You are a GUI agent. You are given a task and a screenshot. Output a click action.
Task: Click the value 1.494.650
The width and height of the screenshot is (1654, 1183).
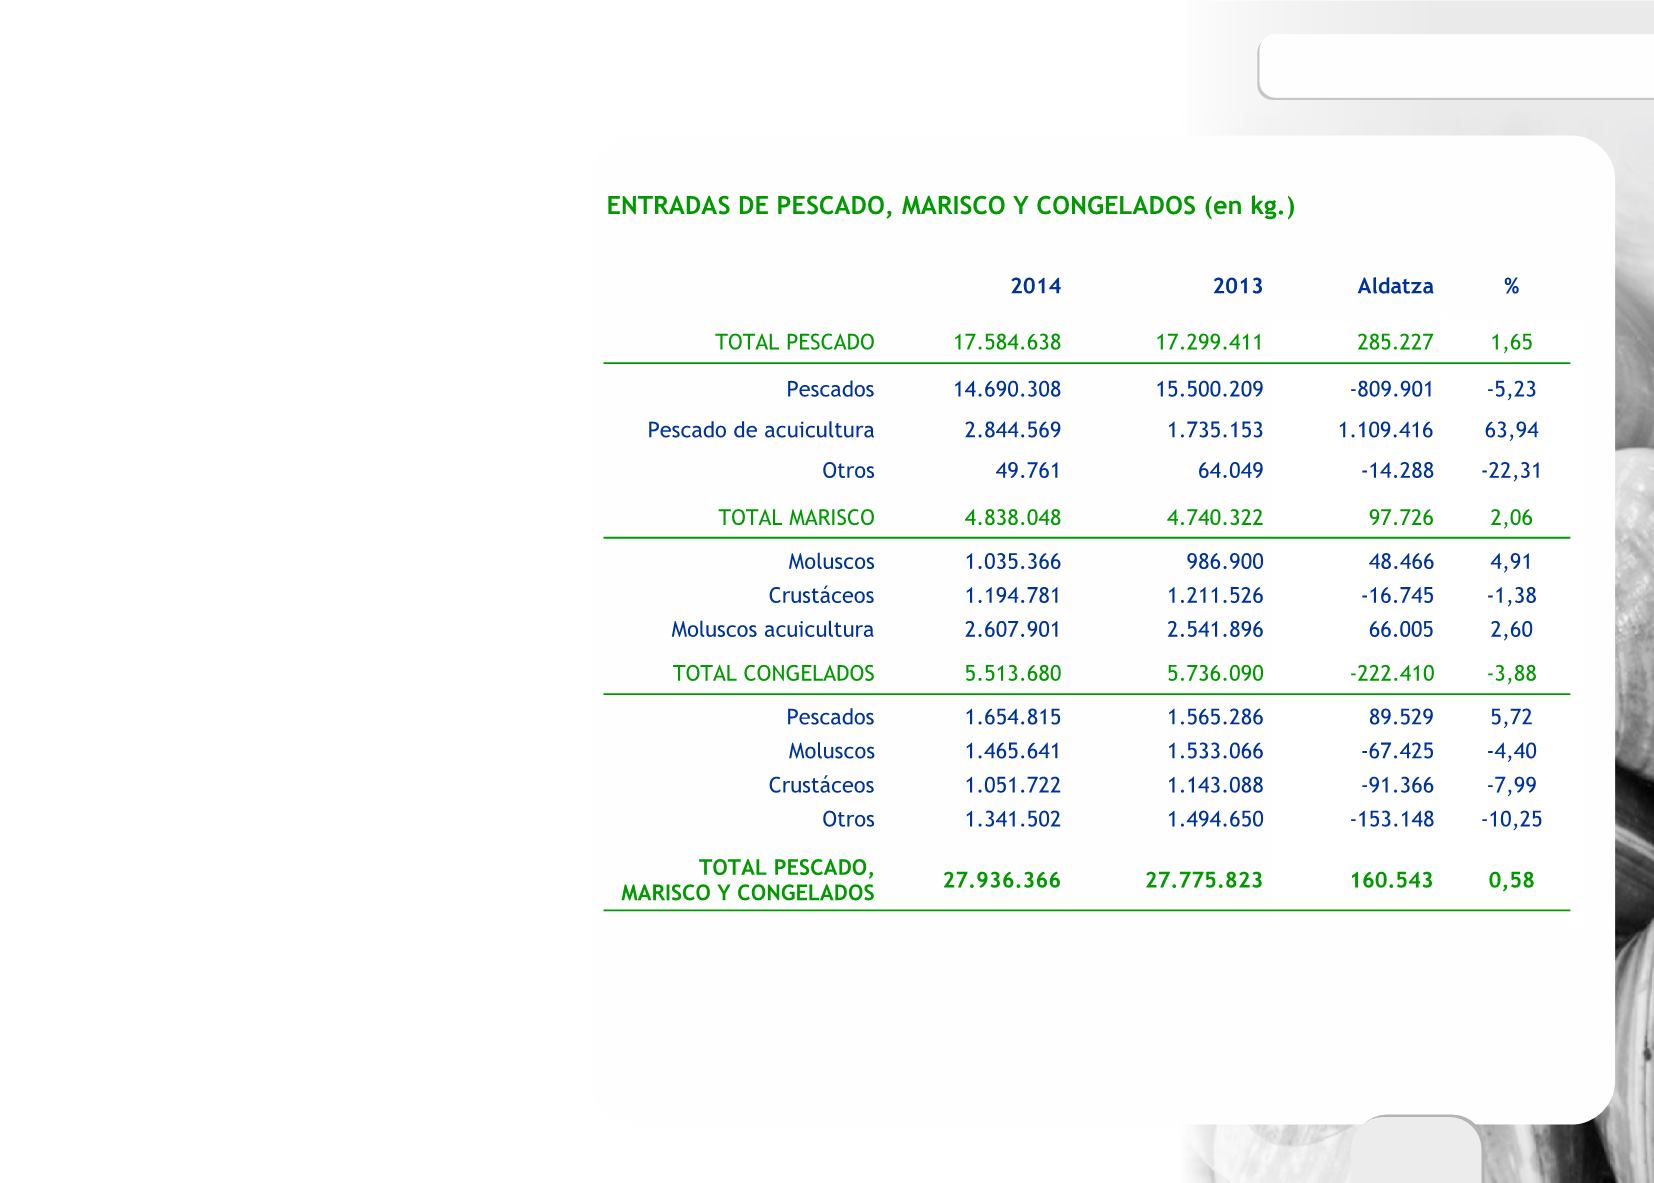(x=1215, y=819)
